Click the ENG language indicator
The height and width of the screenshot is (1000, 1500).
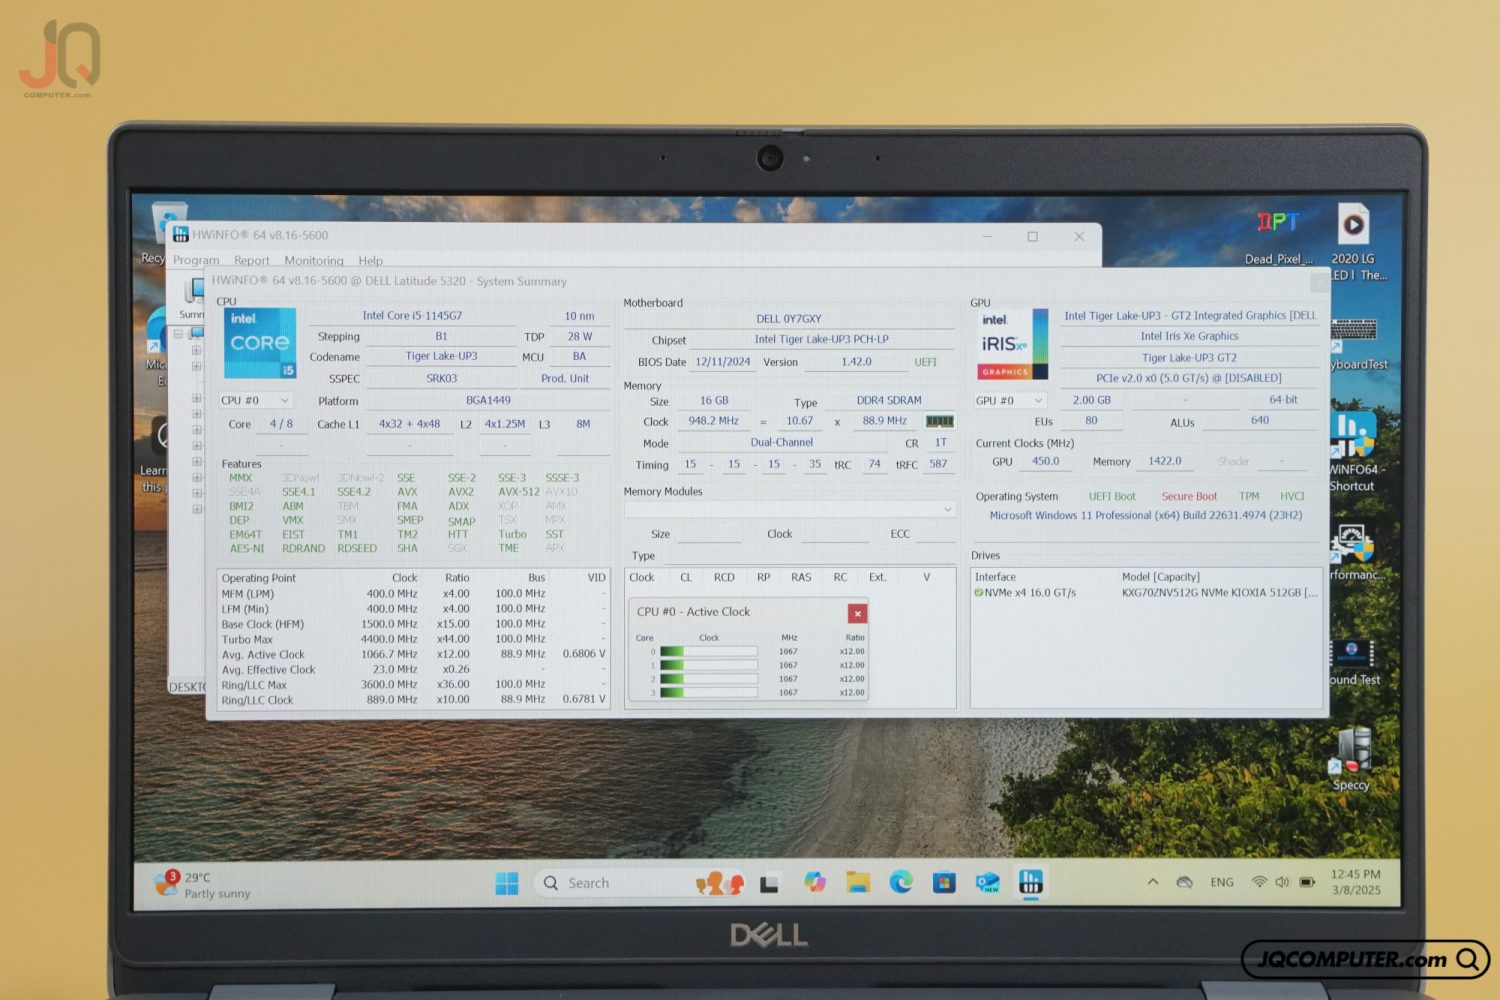pos(1222,882)
